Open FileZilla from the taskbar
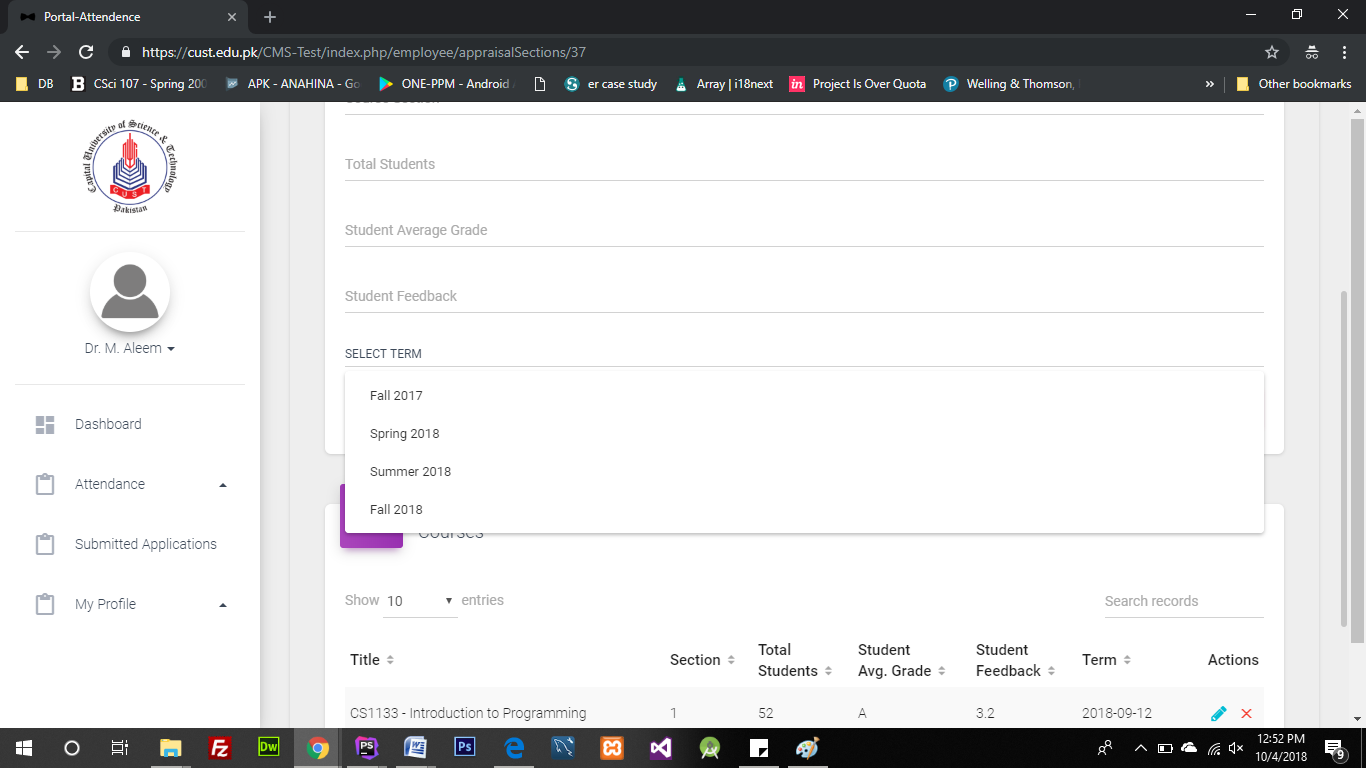 (x=220, y=747)
